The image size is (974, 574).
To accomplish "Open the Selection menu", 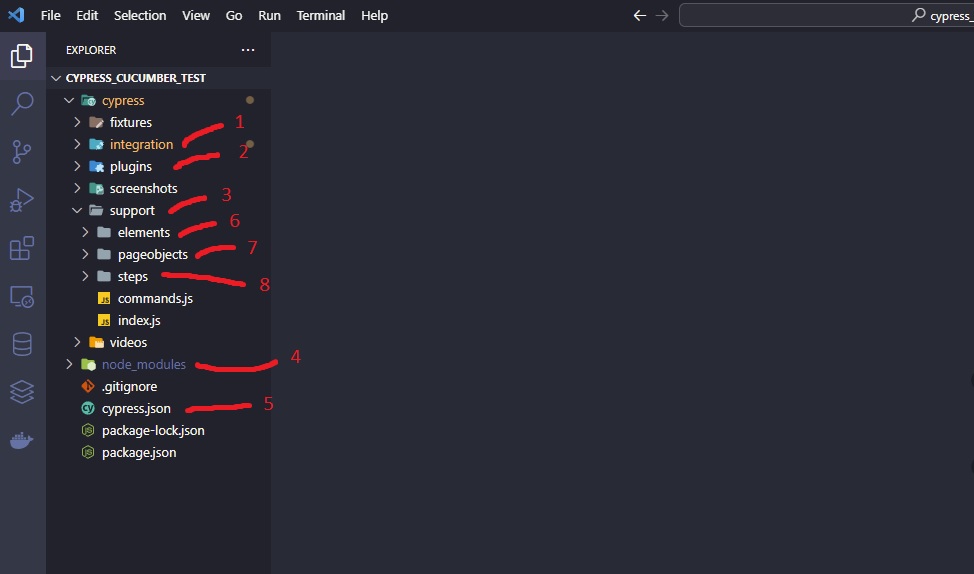I will click(x=140, y=16).
